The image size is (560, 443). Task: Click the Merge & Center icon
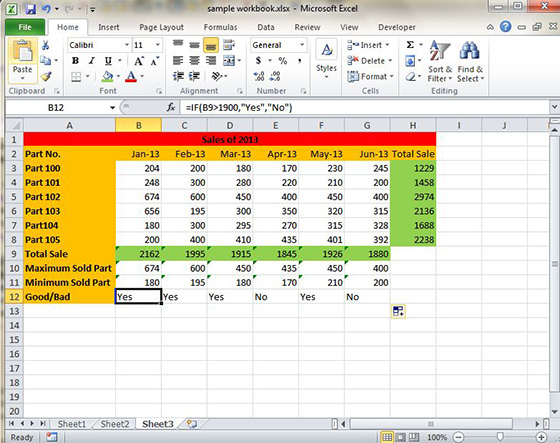229,61
